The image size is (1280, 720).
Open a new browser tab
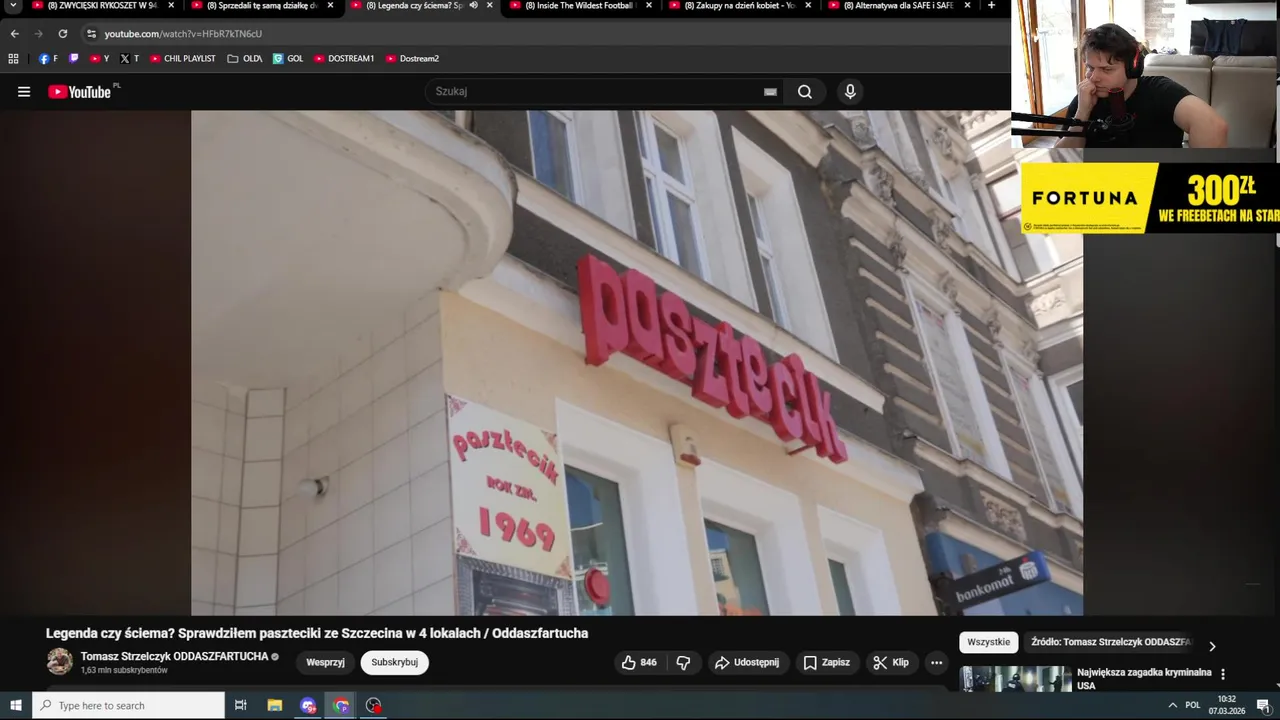click(x=991, y=5)
